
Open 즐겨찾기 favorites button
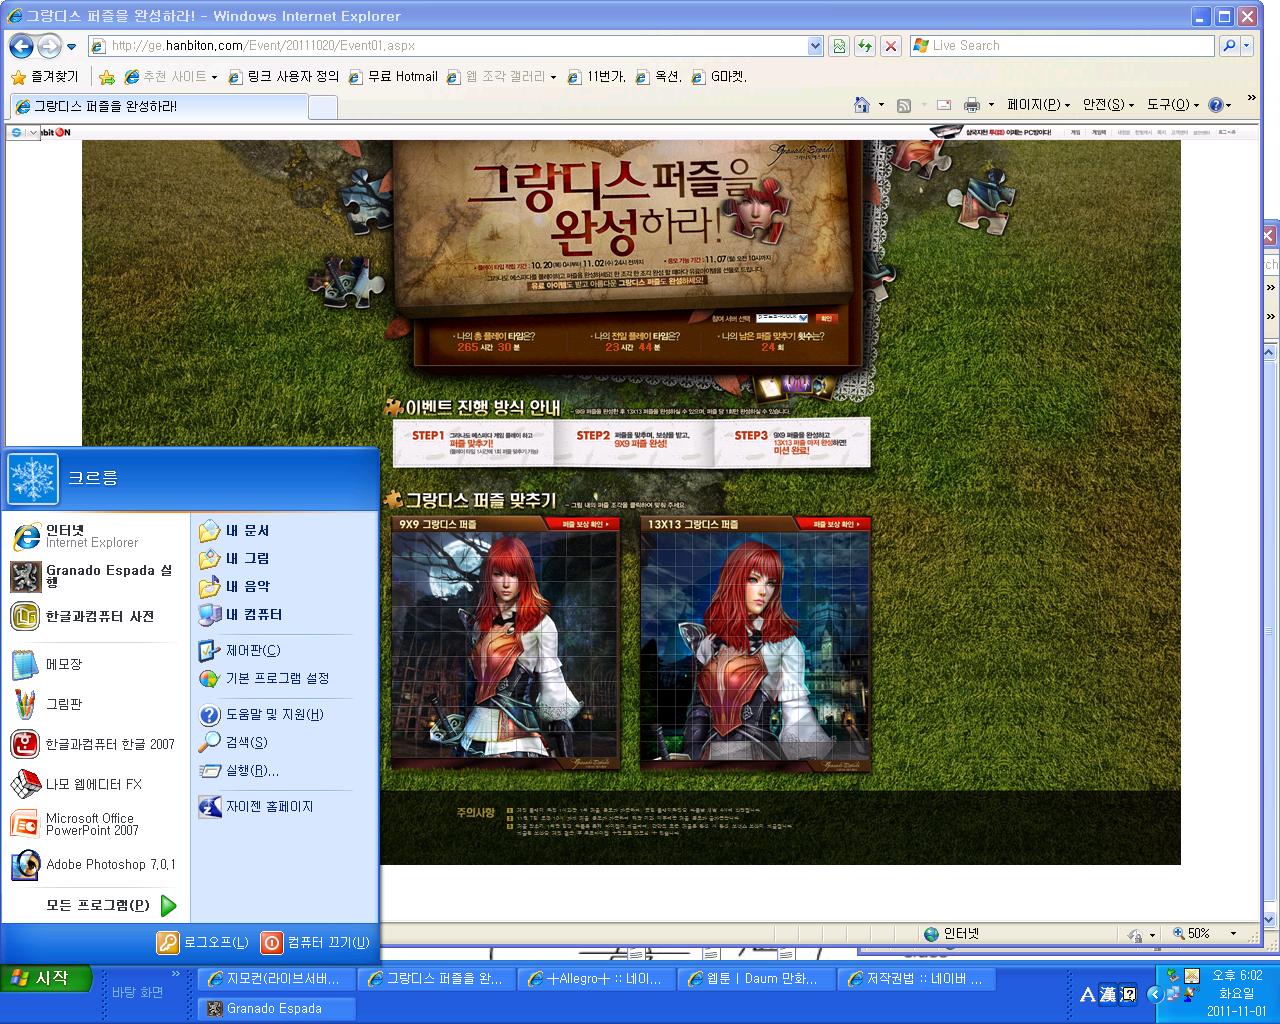(x=45, y=77)
